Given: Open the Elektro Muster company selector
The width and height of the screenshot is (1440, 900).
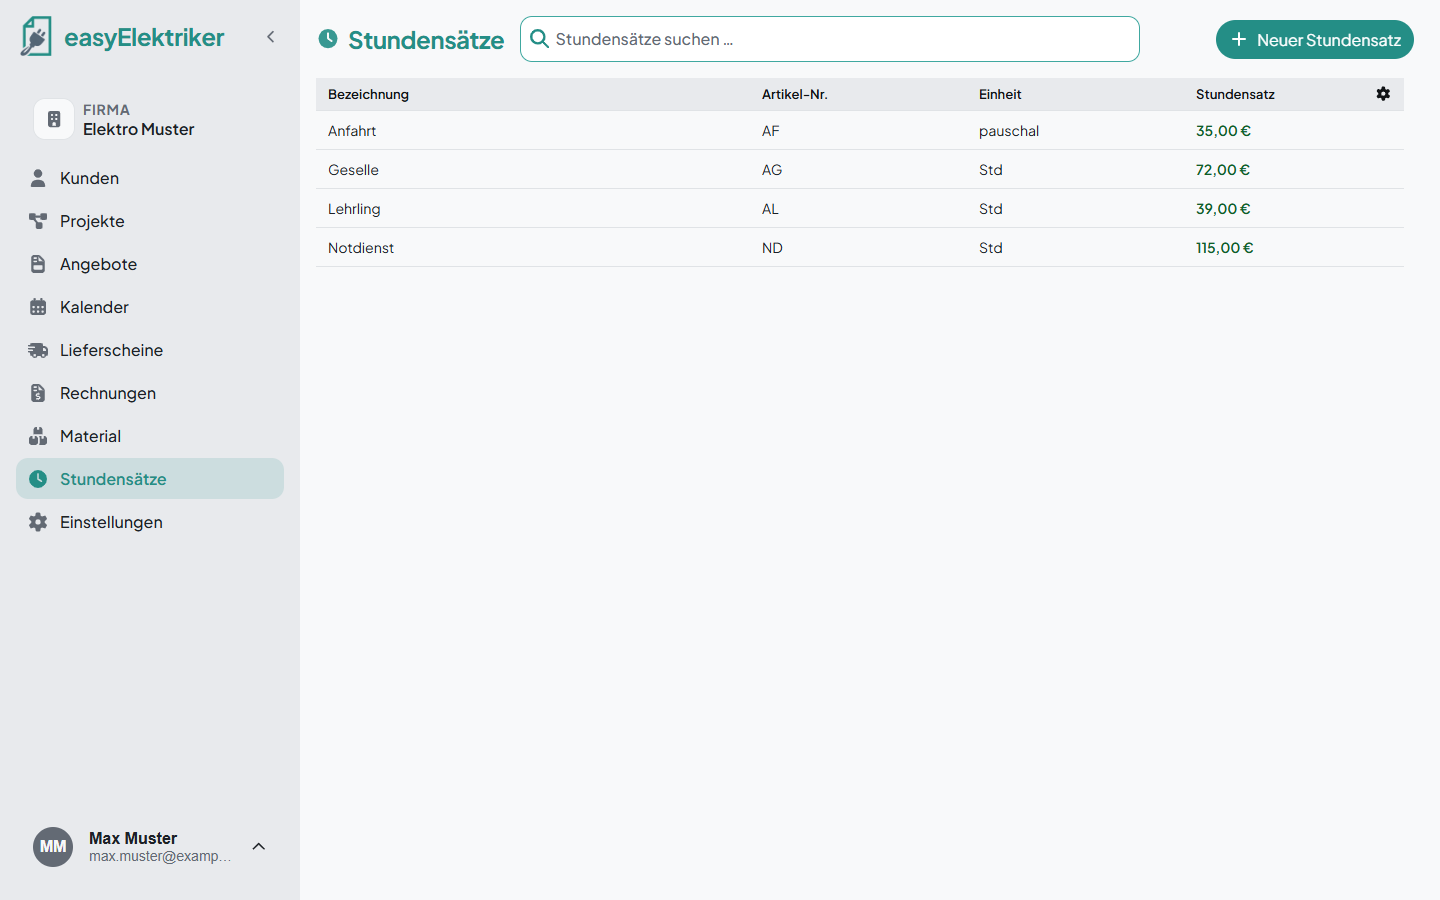Looking at the screenshot, I should pyautogui.click(x=150, y=119).
